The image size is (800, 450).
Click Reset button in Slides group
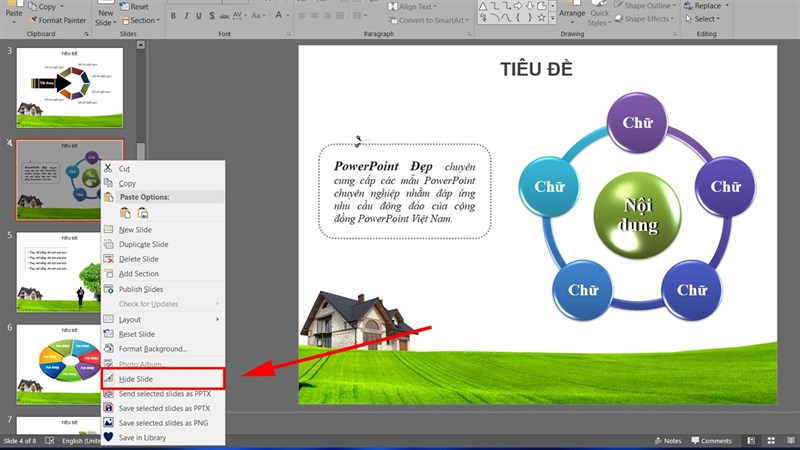[x=134, y=7]
